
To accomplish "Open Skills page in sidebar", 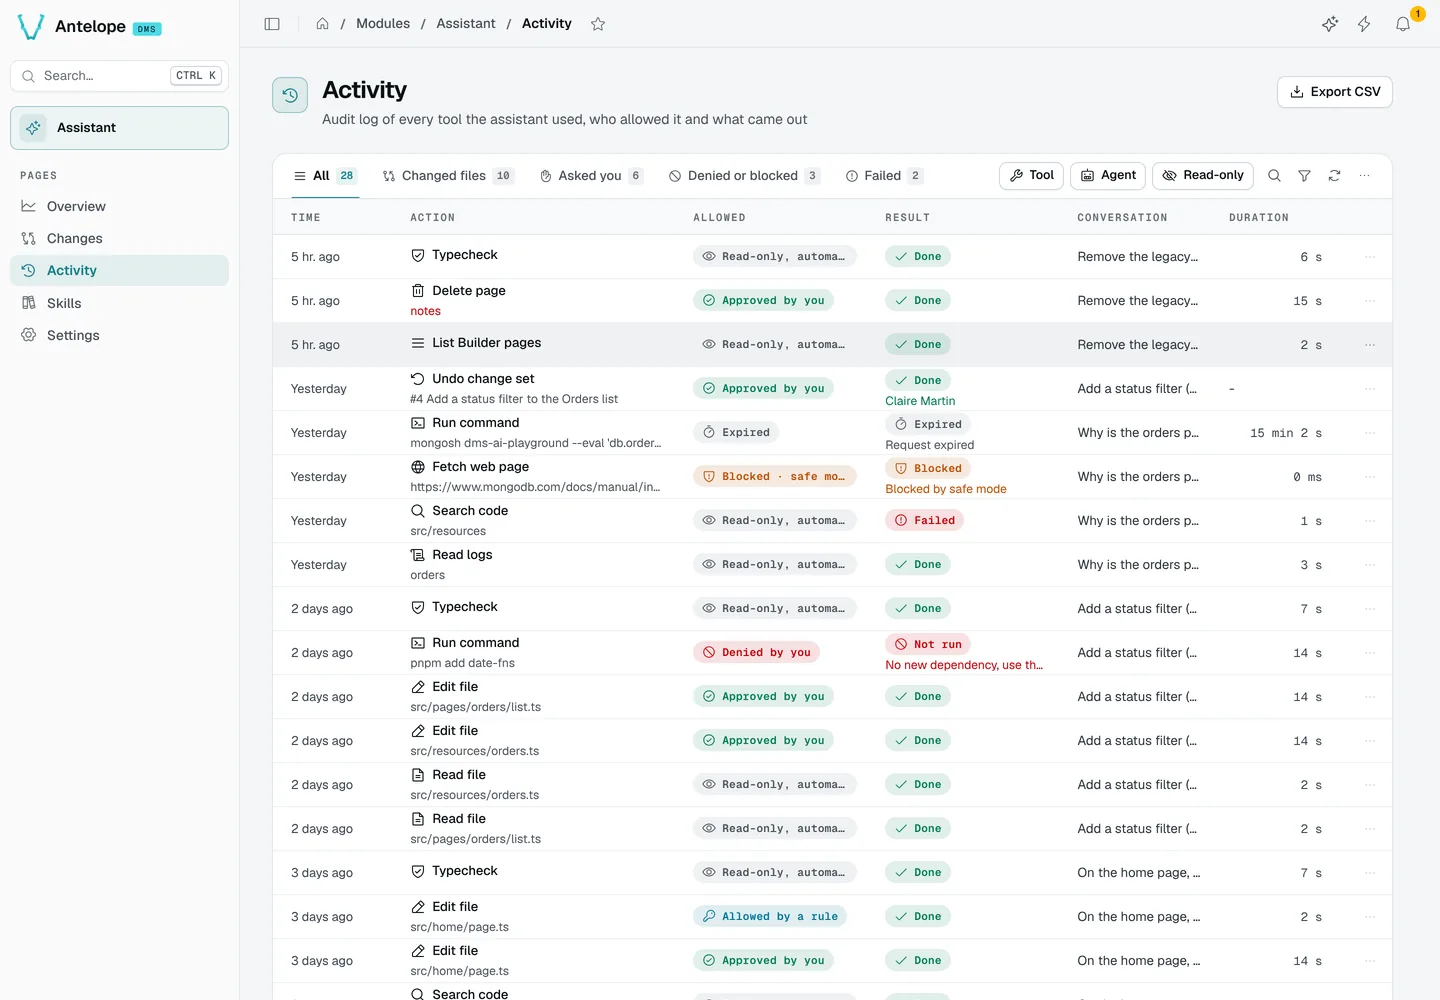I will [119, 303].
